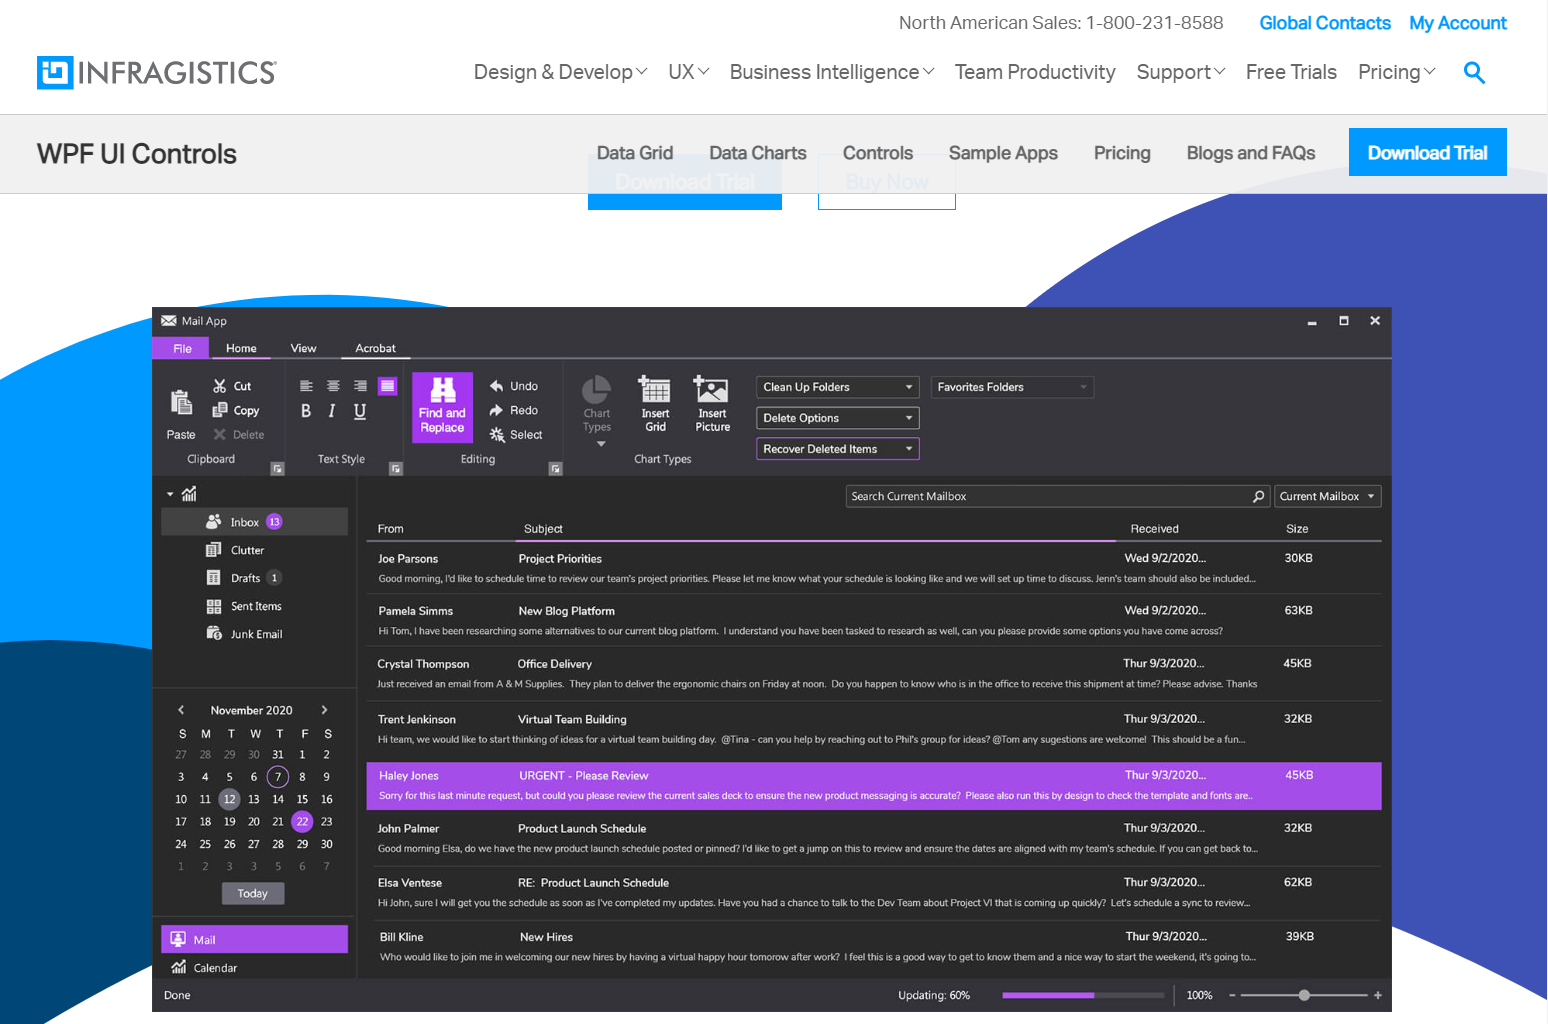The image size is (1548, 1024).
Task: Switch to Mail navigation item
Action: pyautogui.click(x=255, y=939)
